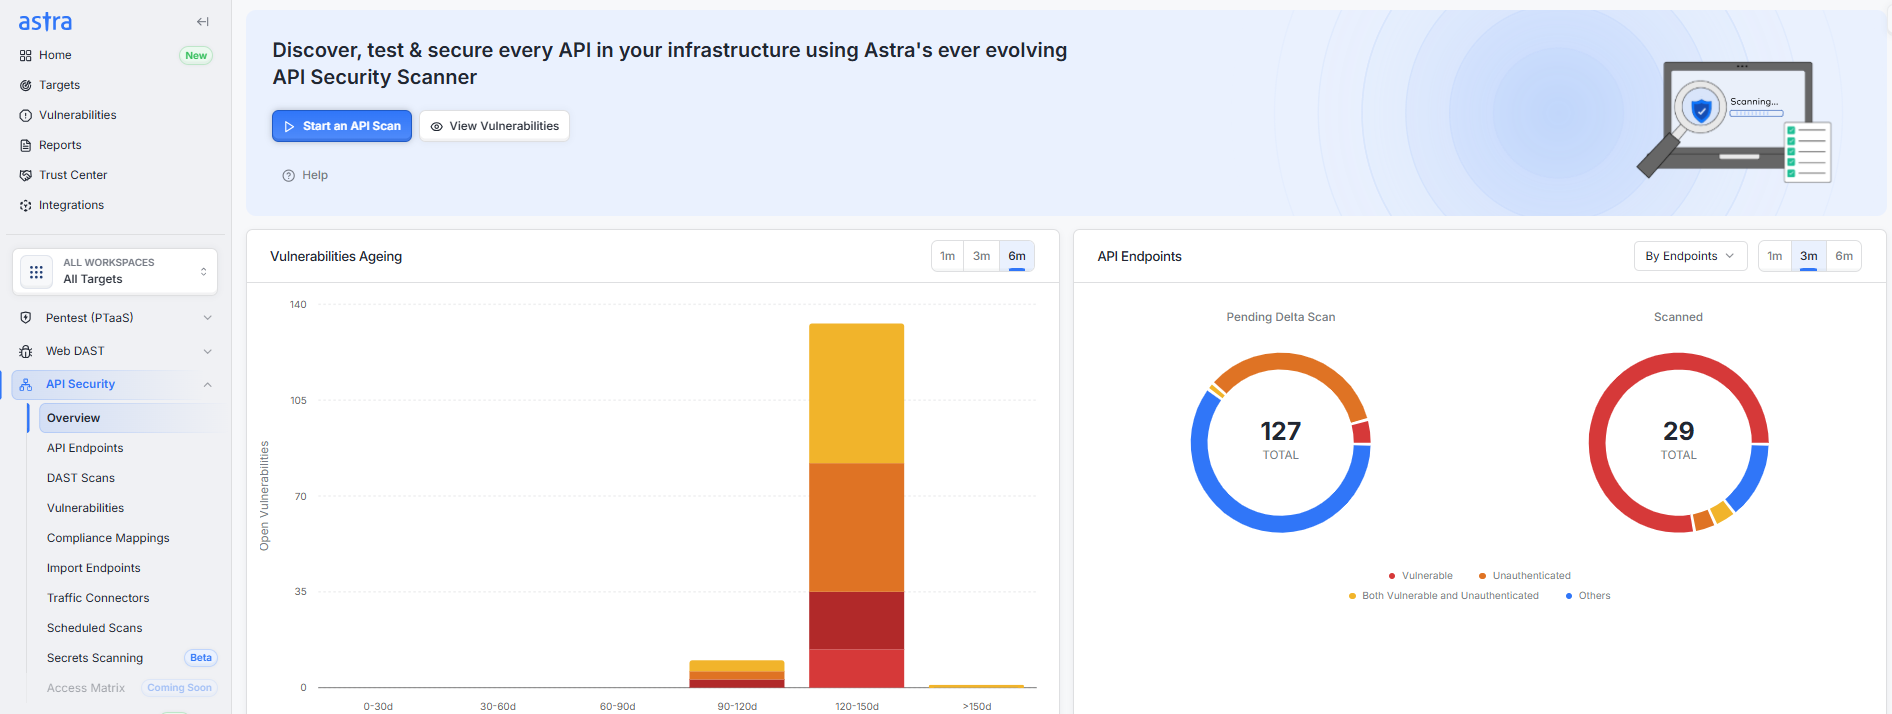1892x714 pixels.
Task: Toggle the Others legend entry
Action: 1588,596
